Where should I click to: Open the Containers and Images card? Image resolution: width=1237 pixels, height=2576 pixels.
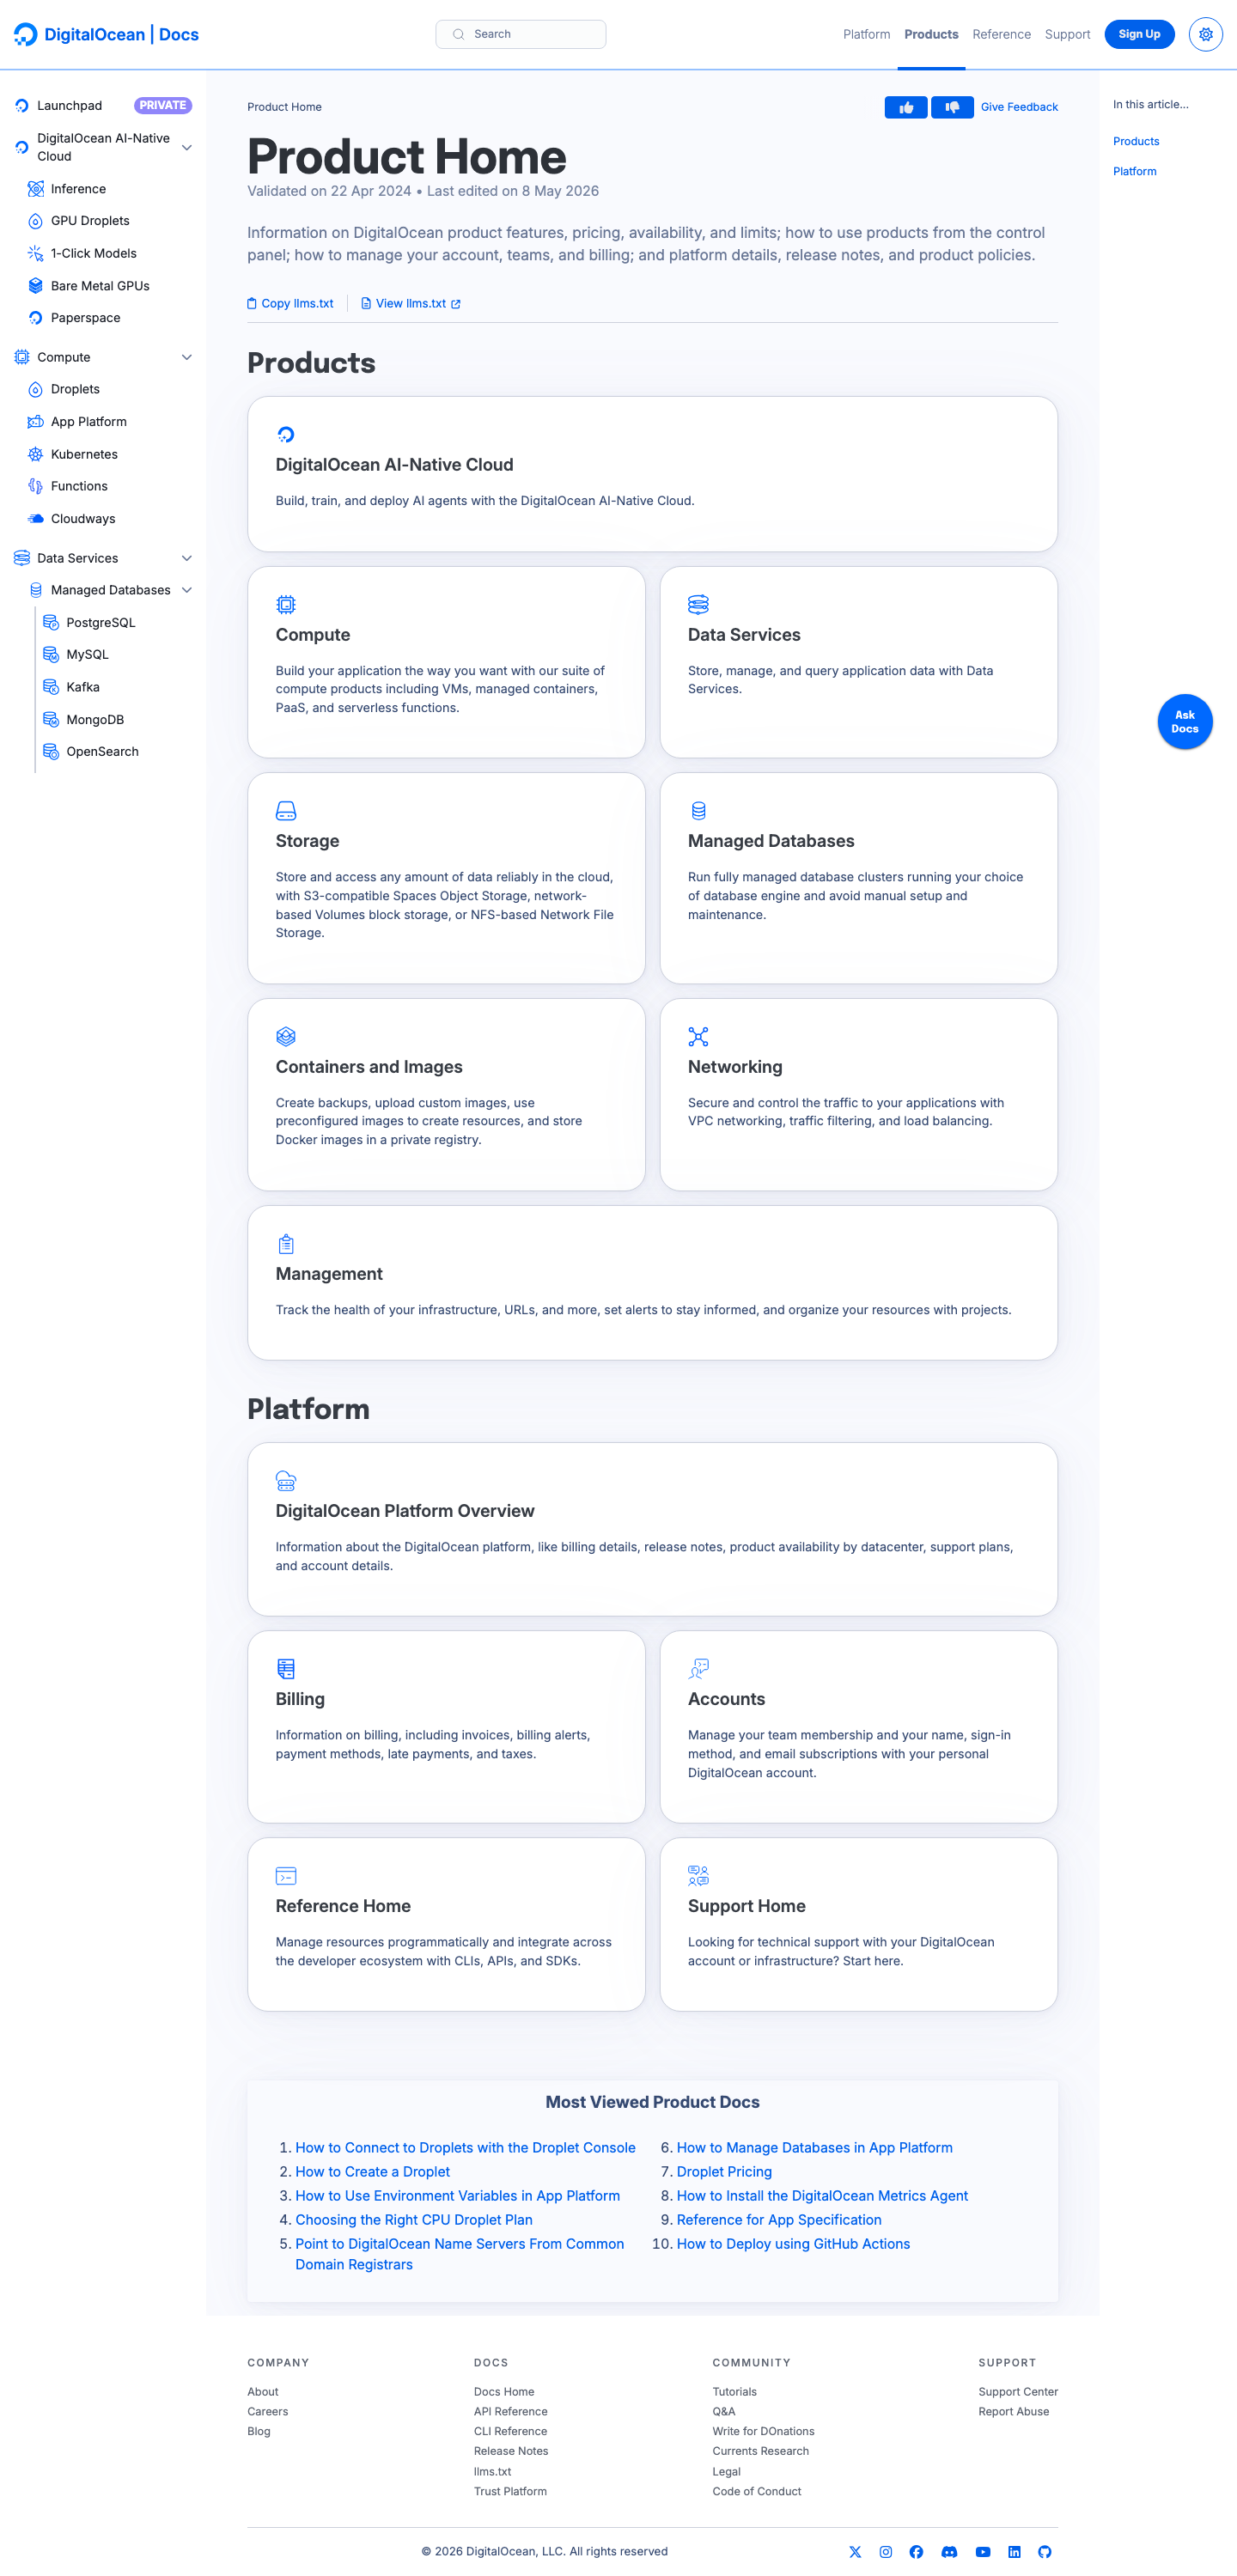pyautogui.click(x=446, y=1094)
